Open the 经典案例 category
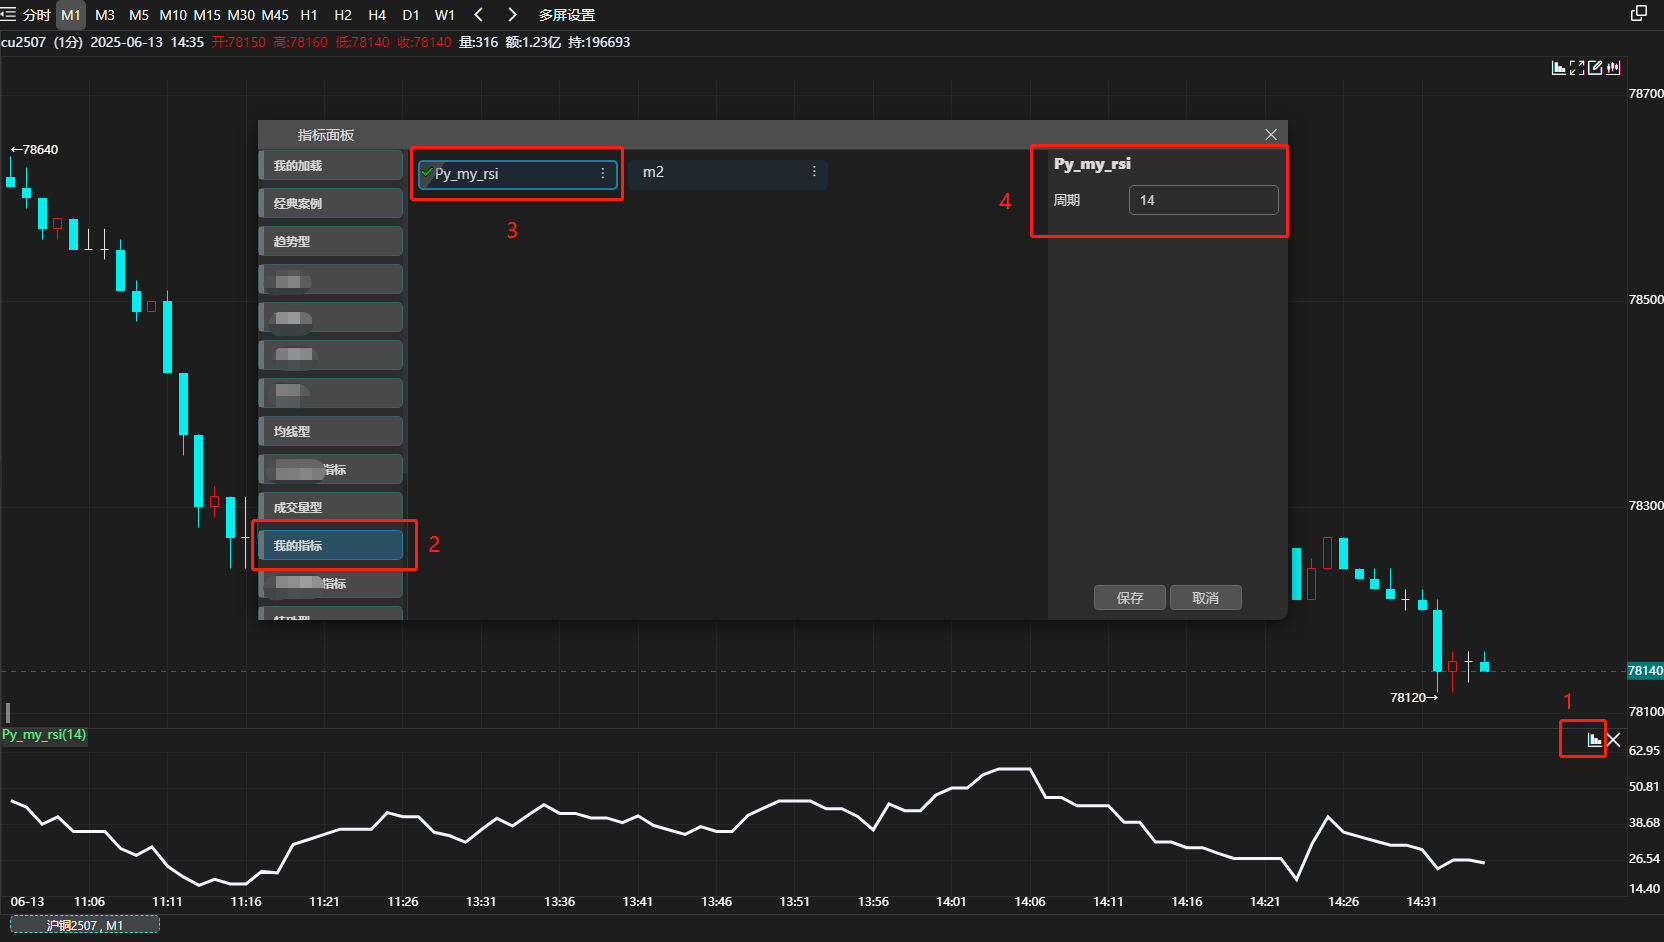The image size is (1664, 942). 331,204
